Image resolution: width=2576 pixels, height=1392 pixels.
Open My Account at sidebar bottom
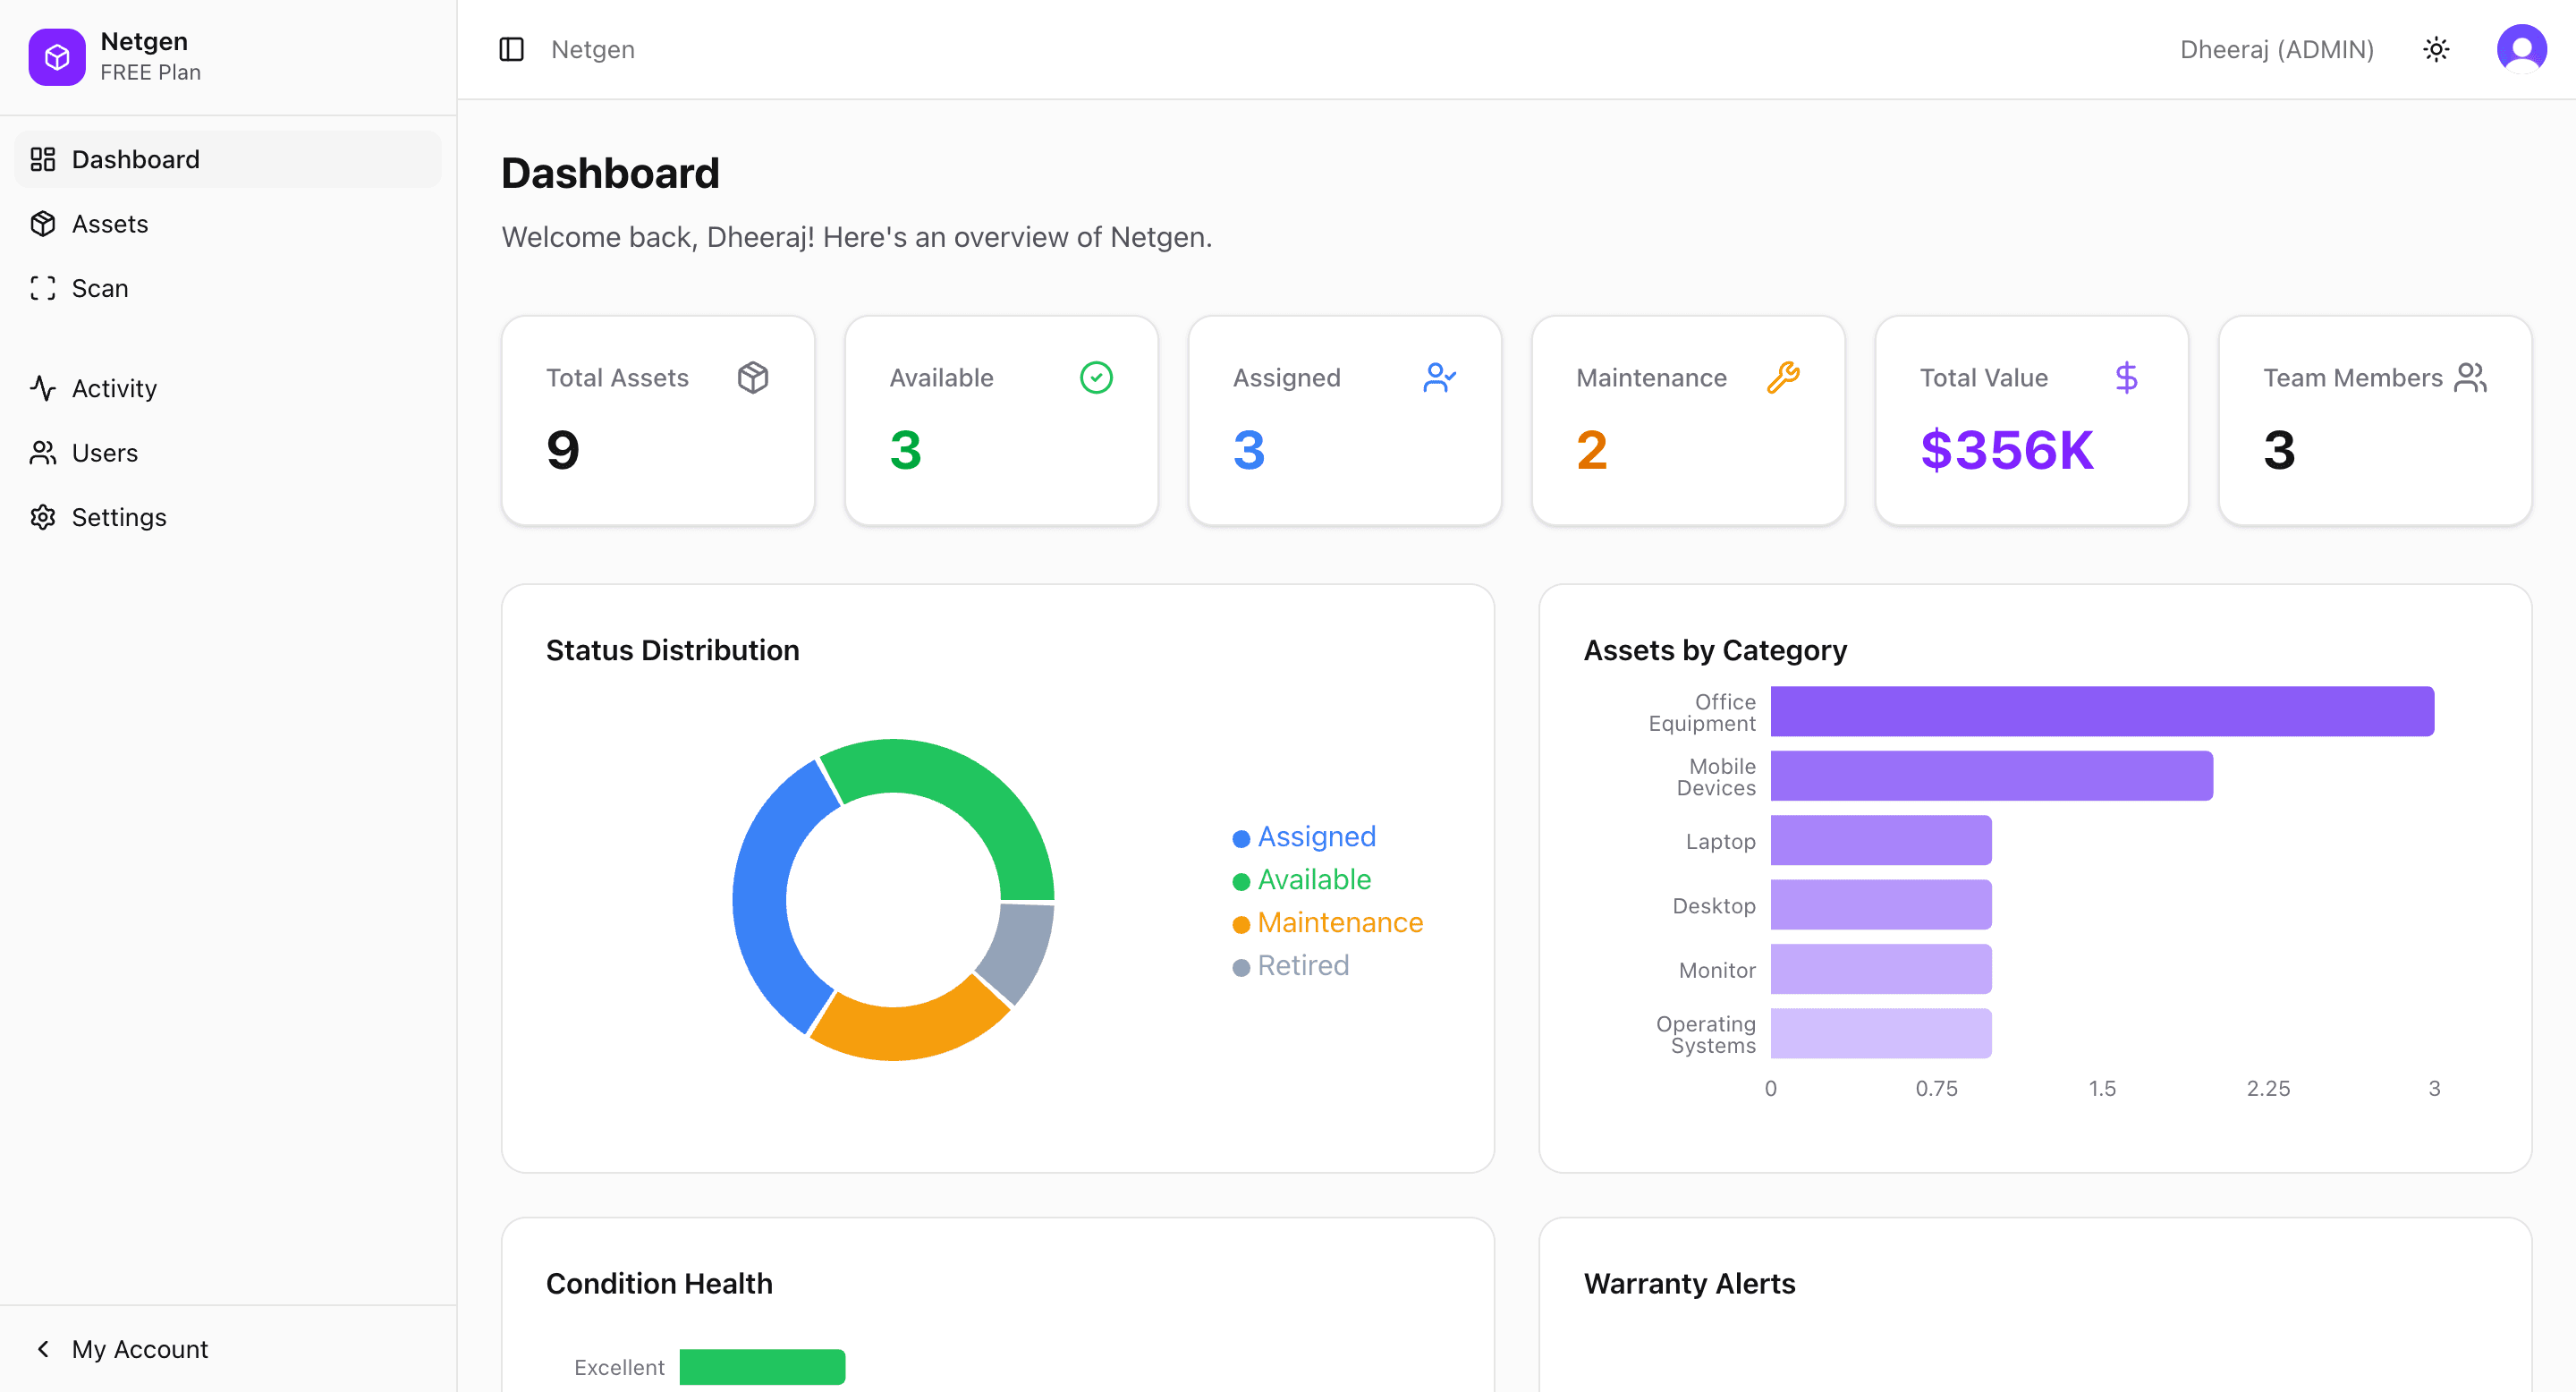pos(139,1348)
